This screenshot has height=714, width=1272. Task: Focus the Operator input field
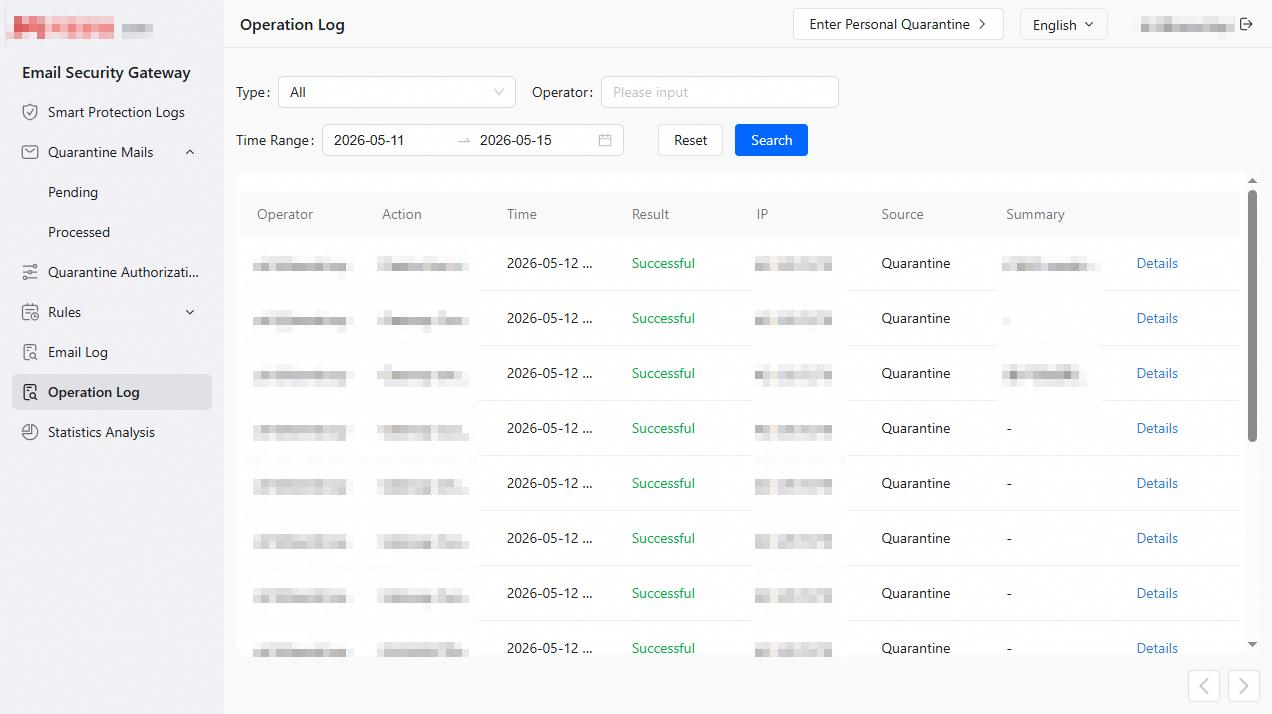click(x=720, y=92)
